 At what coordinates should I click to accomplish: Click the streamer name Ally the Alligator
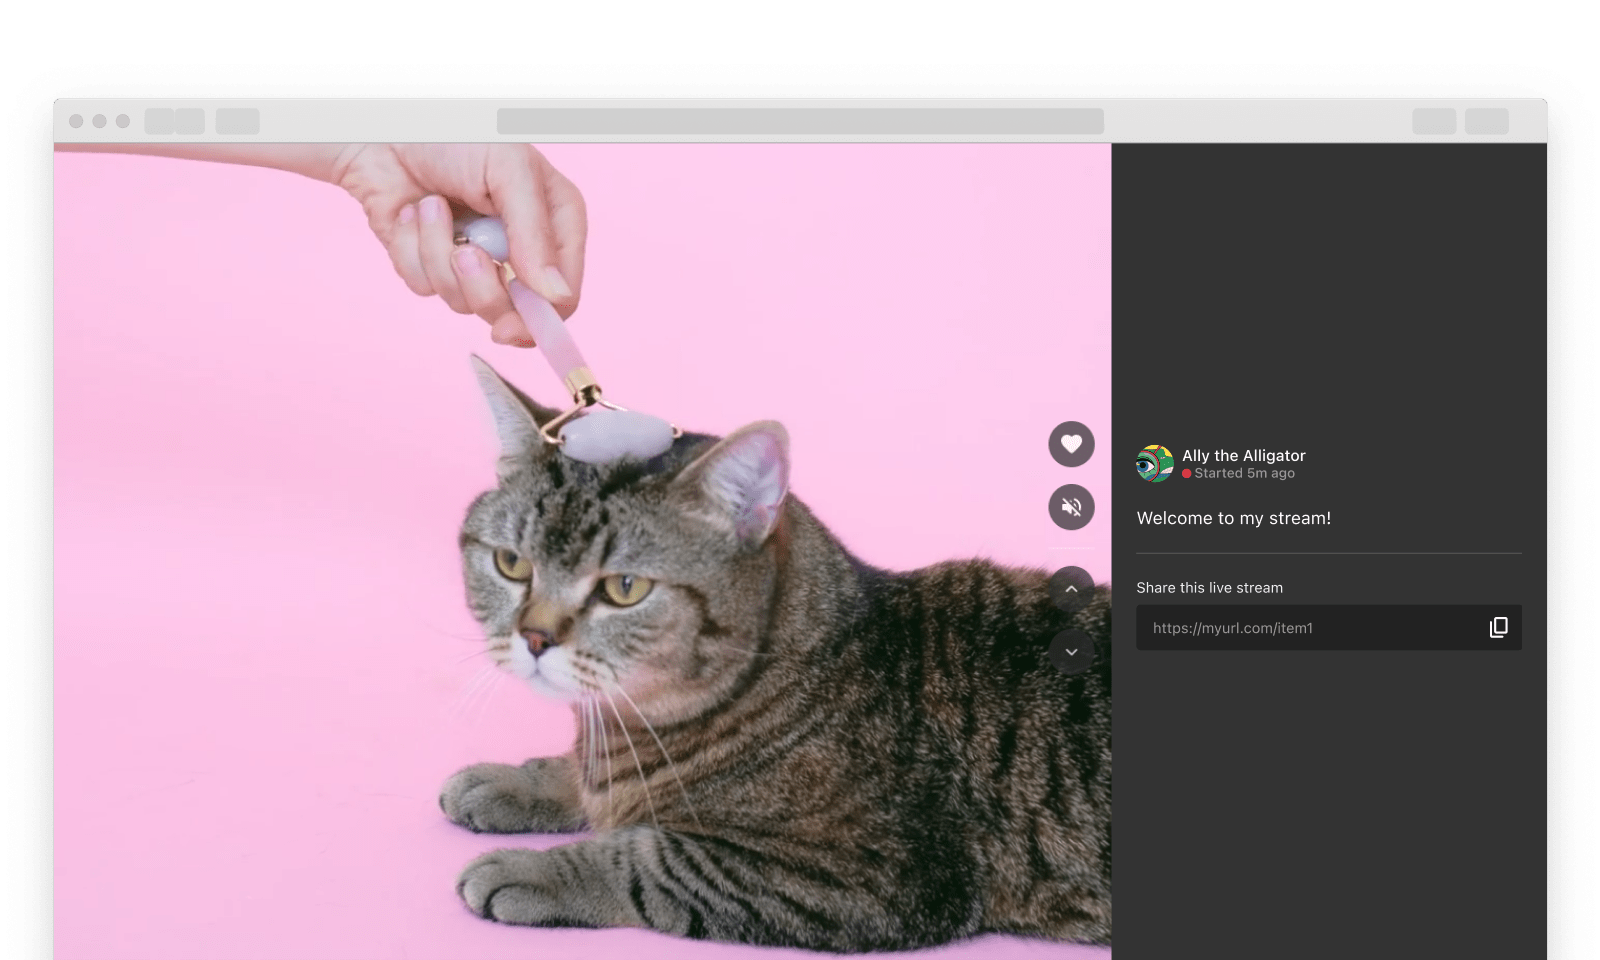click(1242, 455)
